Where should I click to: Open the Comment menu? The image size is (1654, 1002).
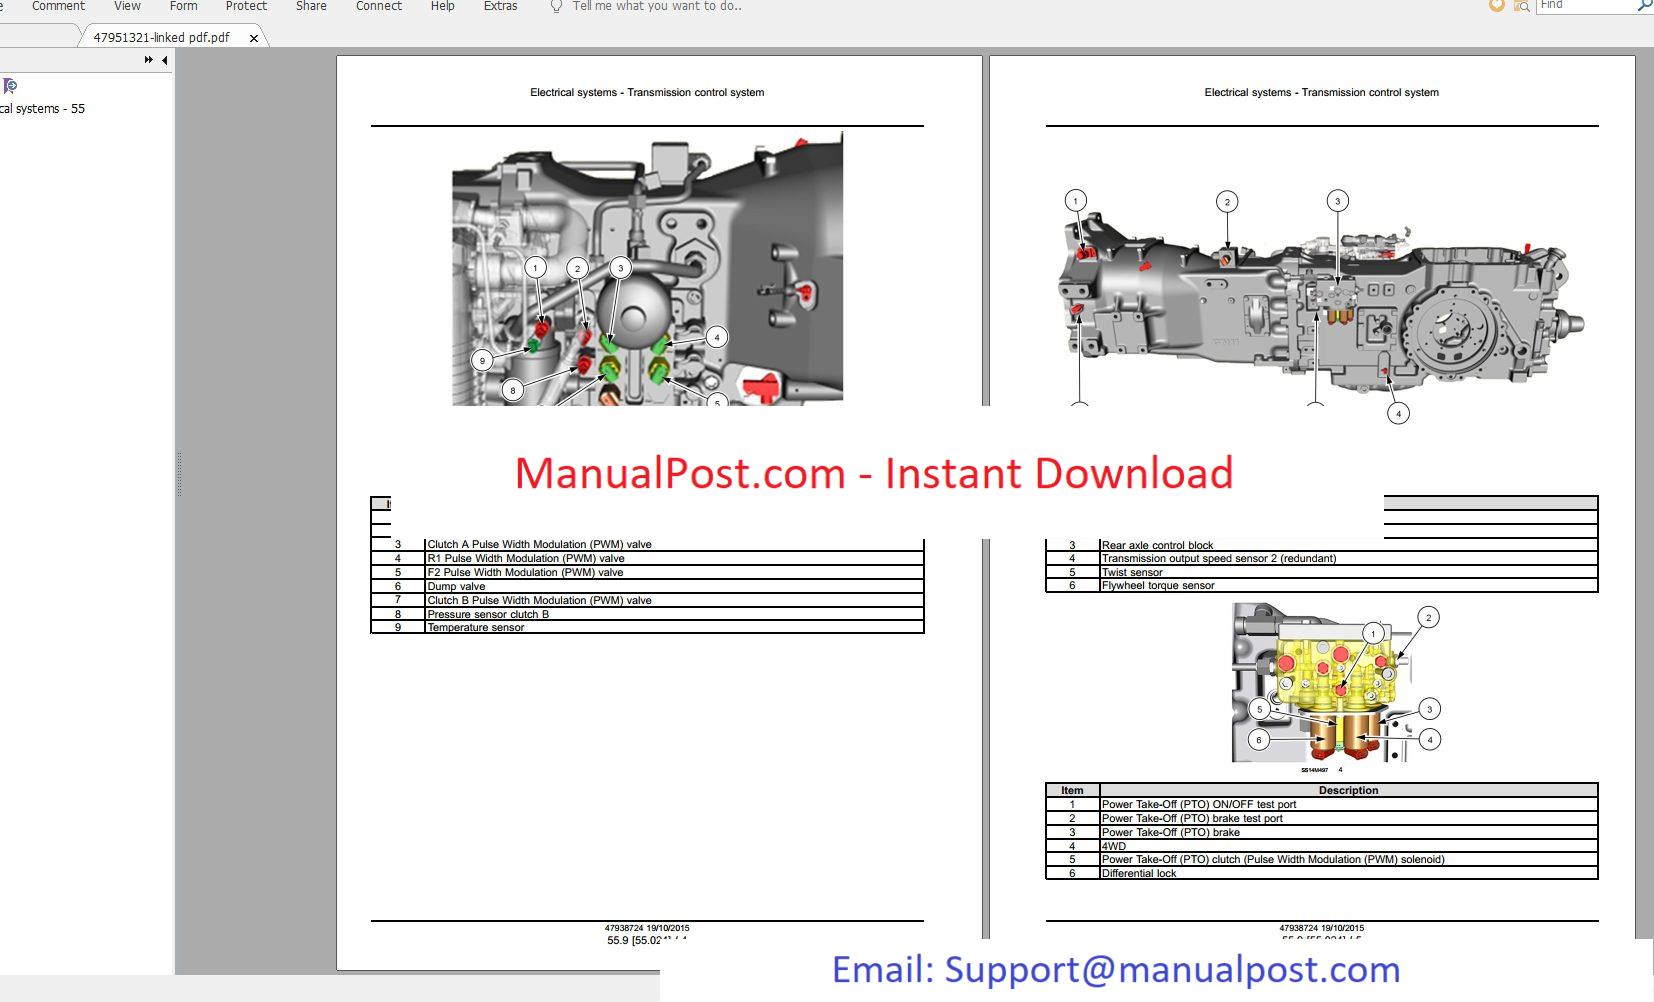tap(58, 6)
